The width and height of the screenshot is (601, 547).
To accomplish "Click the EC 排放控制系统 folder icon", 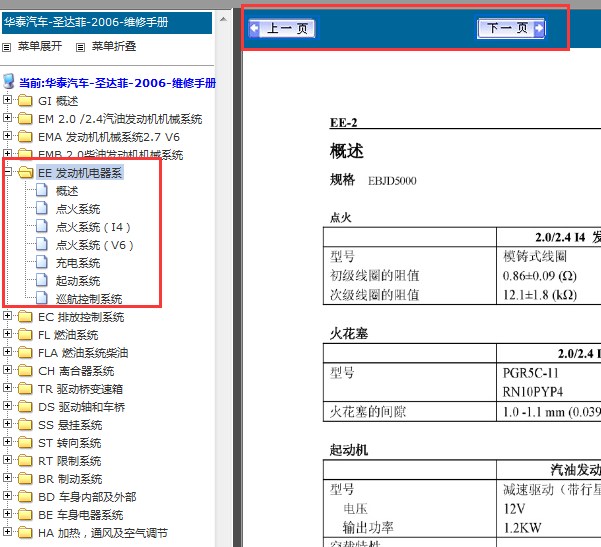I will pyautogui.click(x=25, y=317).
